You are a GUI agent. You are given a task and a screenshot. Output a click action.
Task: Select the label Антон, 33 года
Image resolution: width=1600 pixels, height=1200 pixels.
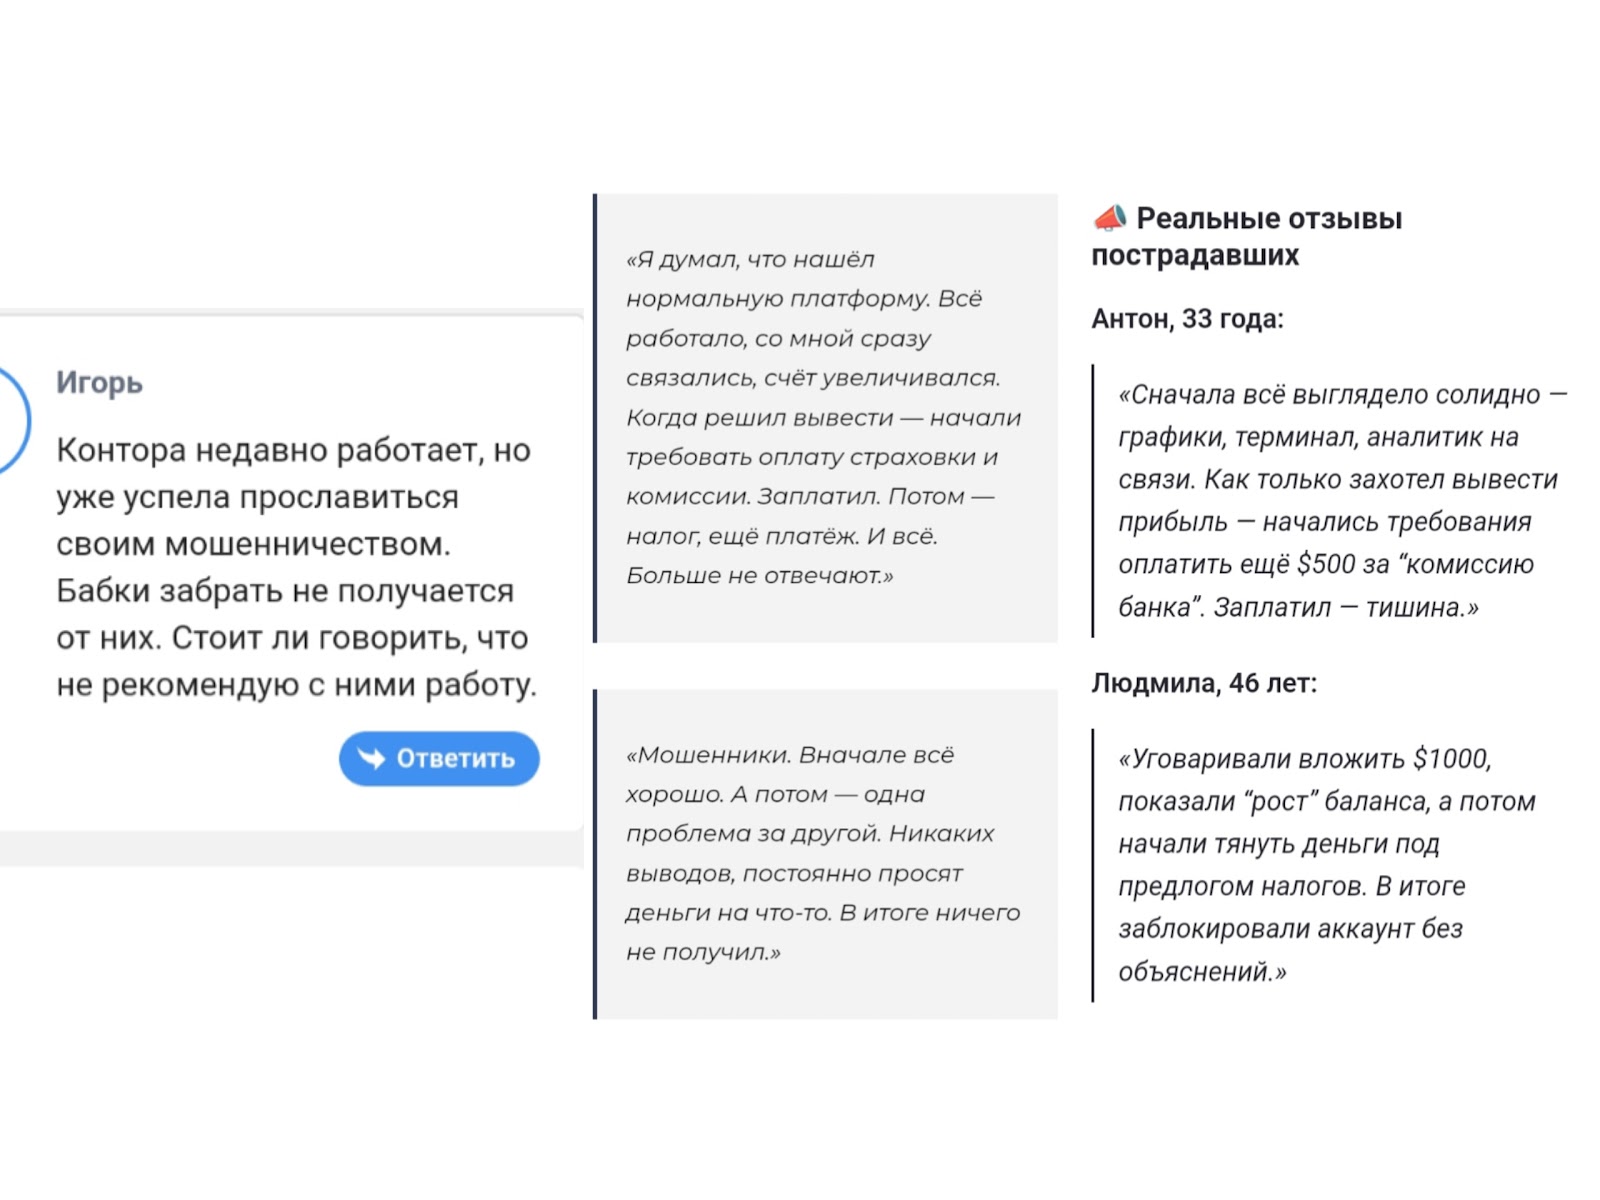(1187, 319)
